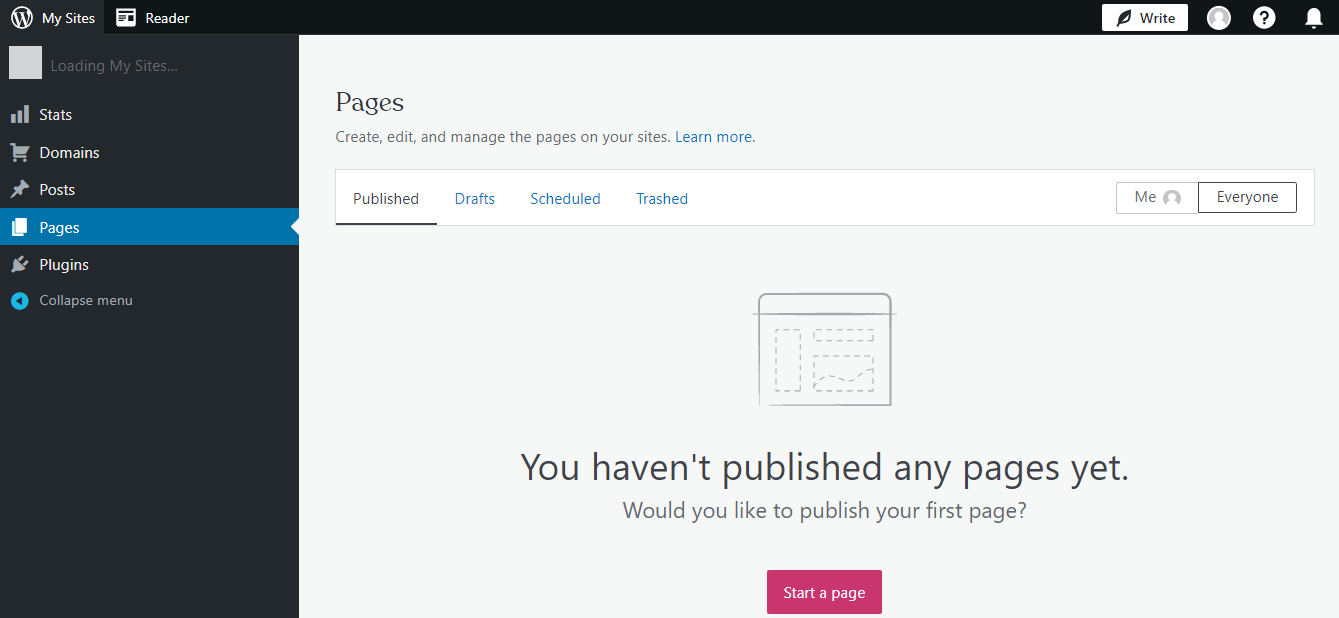Open My Sites in top bar

pyautogui.click(x=52, y=18)
